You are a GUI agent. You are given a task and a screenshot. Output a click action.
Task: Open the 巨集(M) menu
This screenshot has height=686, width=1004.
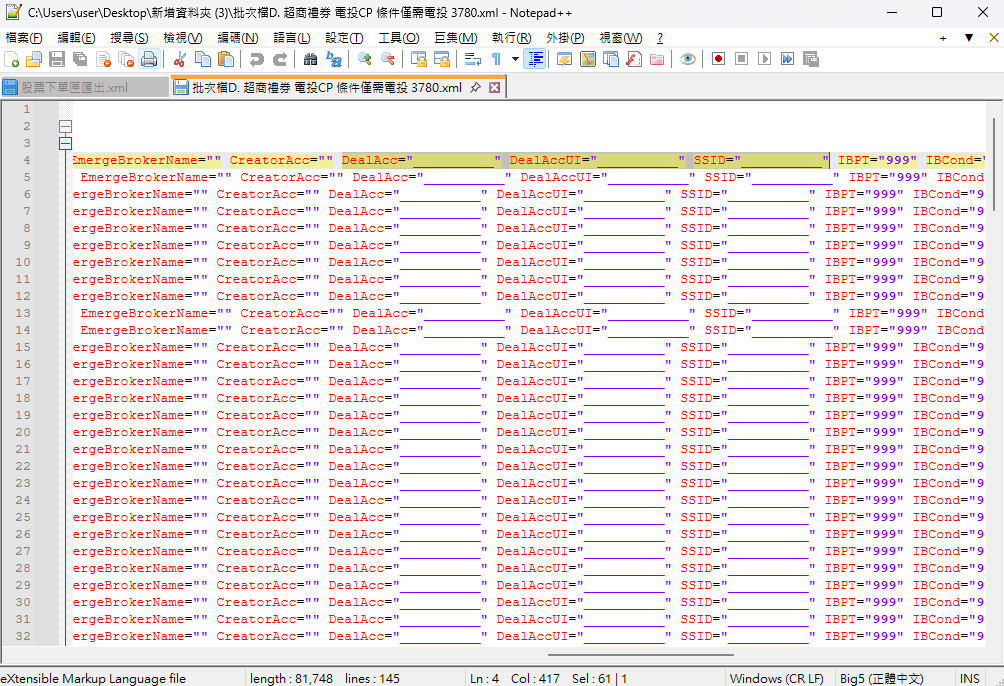[x=455, y=38]
